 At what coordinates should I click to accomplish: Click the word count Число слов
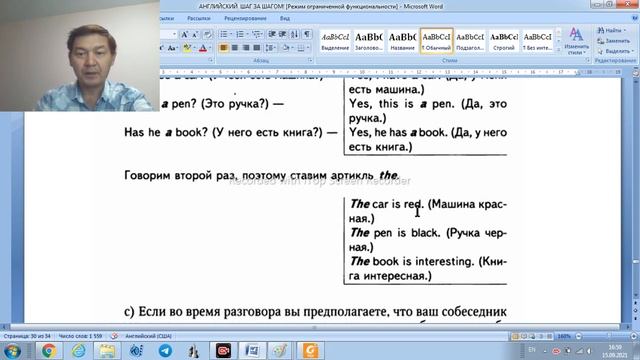pos(80,336)
